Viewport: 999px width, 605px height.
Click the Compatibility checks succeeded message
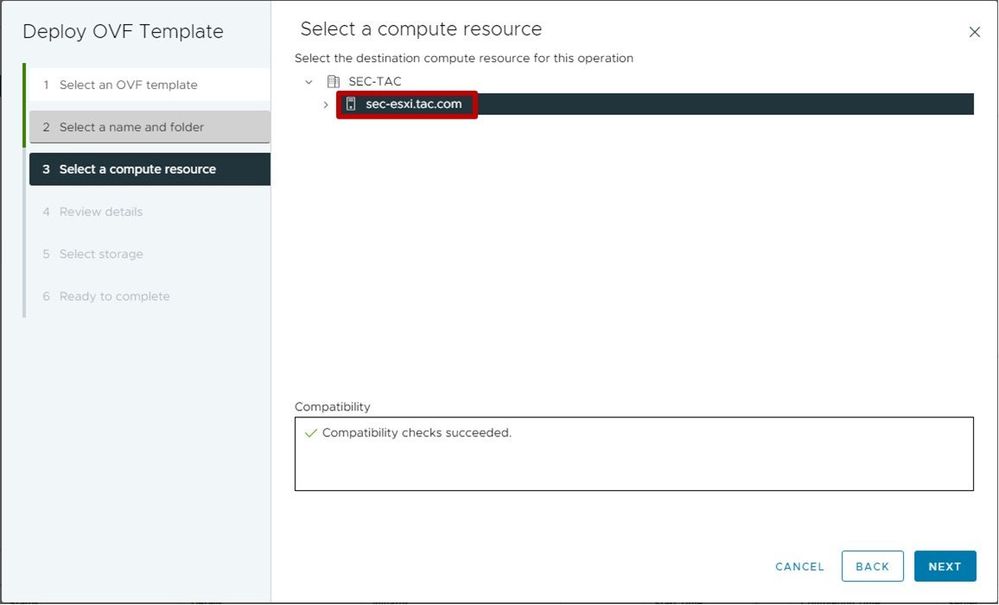coord(417,432)
